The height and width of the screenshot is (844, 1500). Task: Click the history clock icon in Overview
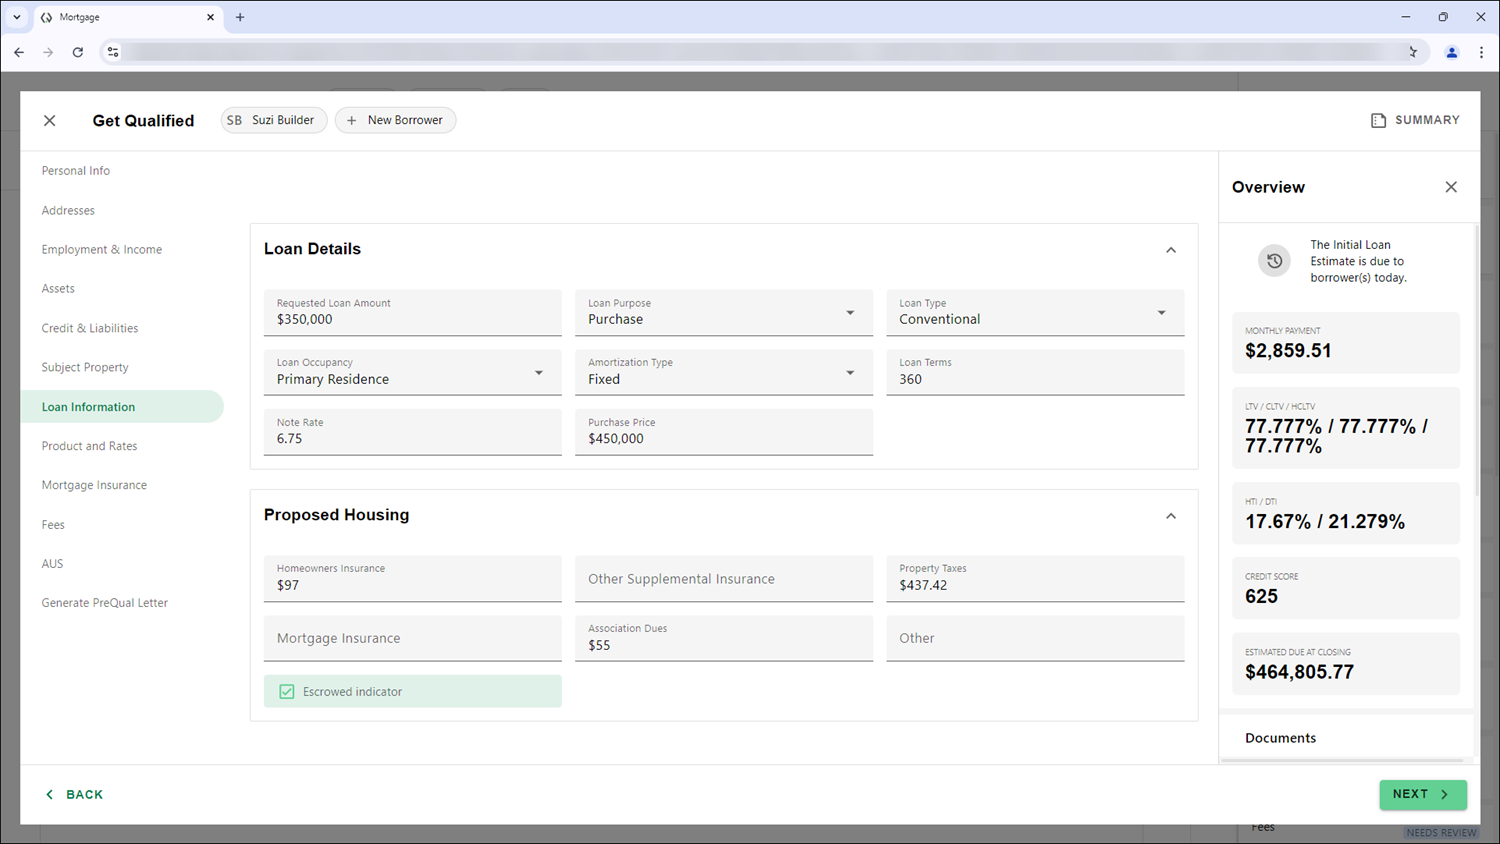coord(1274,261)
